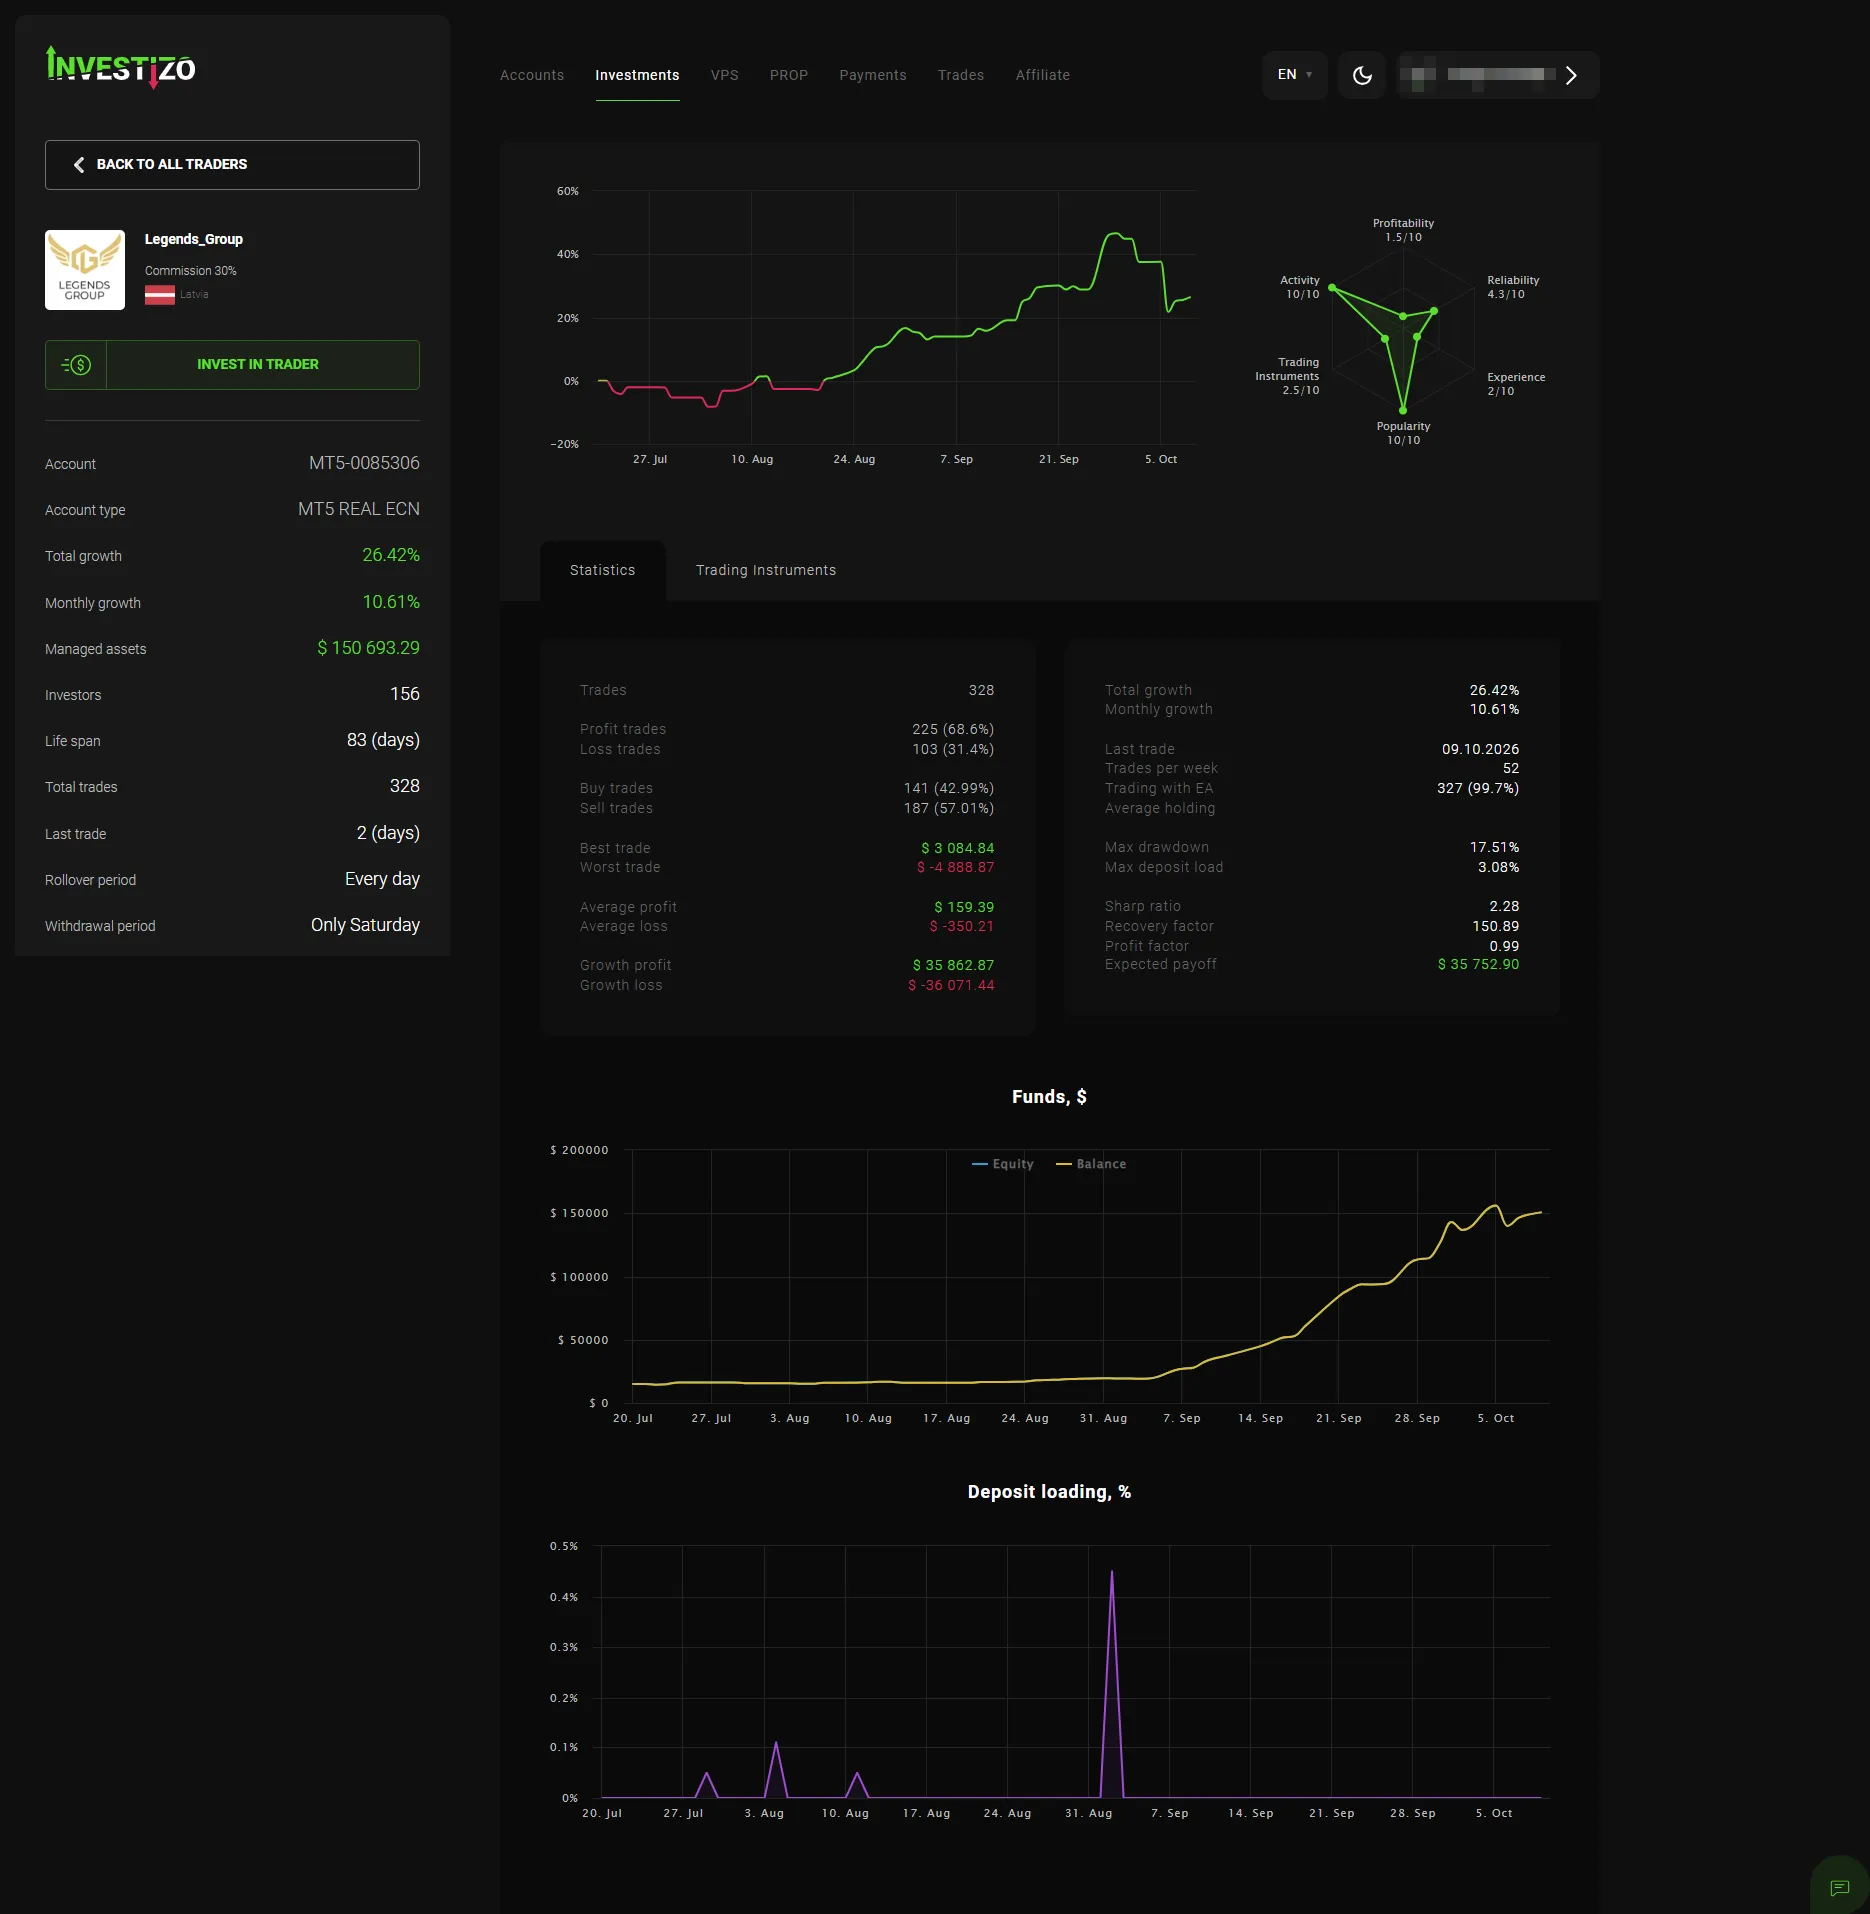Image resolution: width=1870 pixels, height=1914 pixels.
Task: Open the Accounts menu item
Action: tap(532, 75)
